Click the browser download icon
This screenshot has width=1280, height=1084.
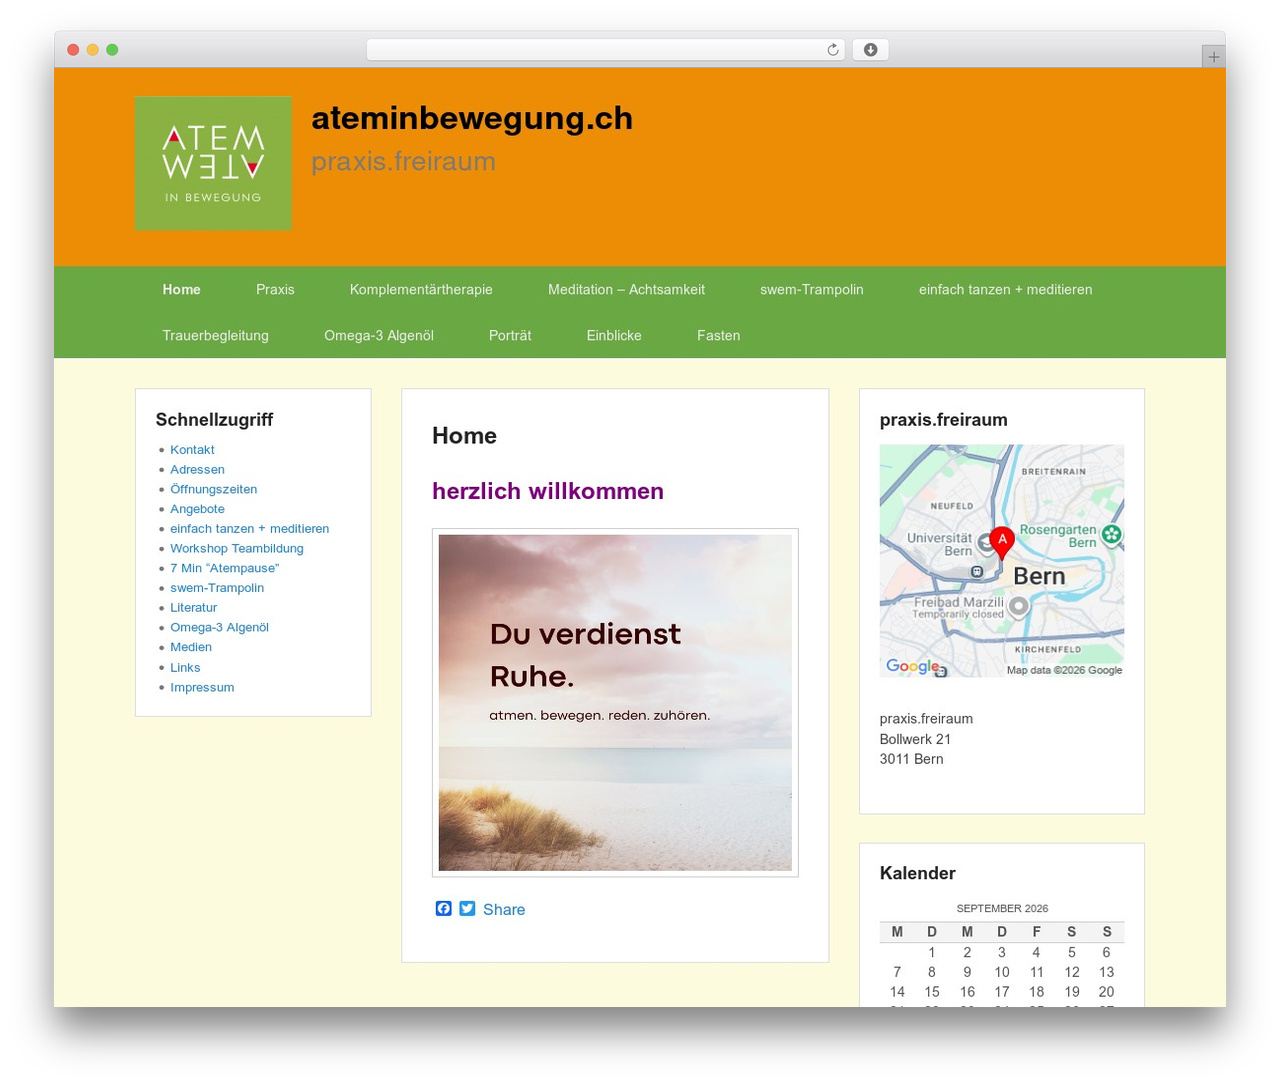(871, 50)
